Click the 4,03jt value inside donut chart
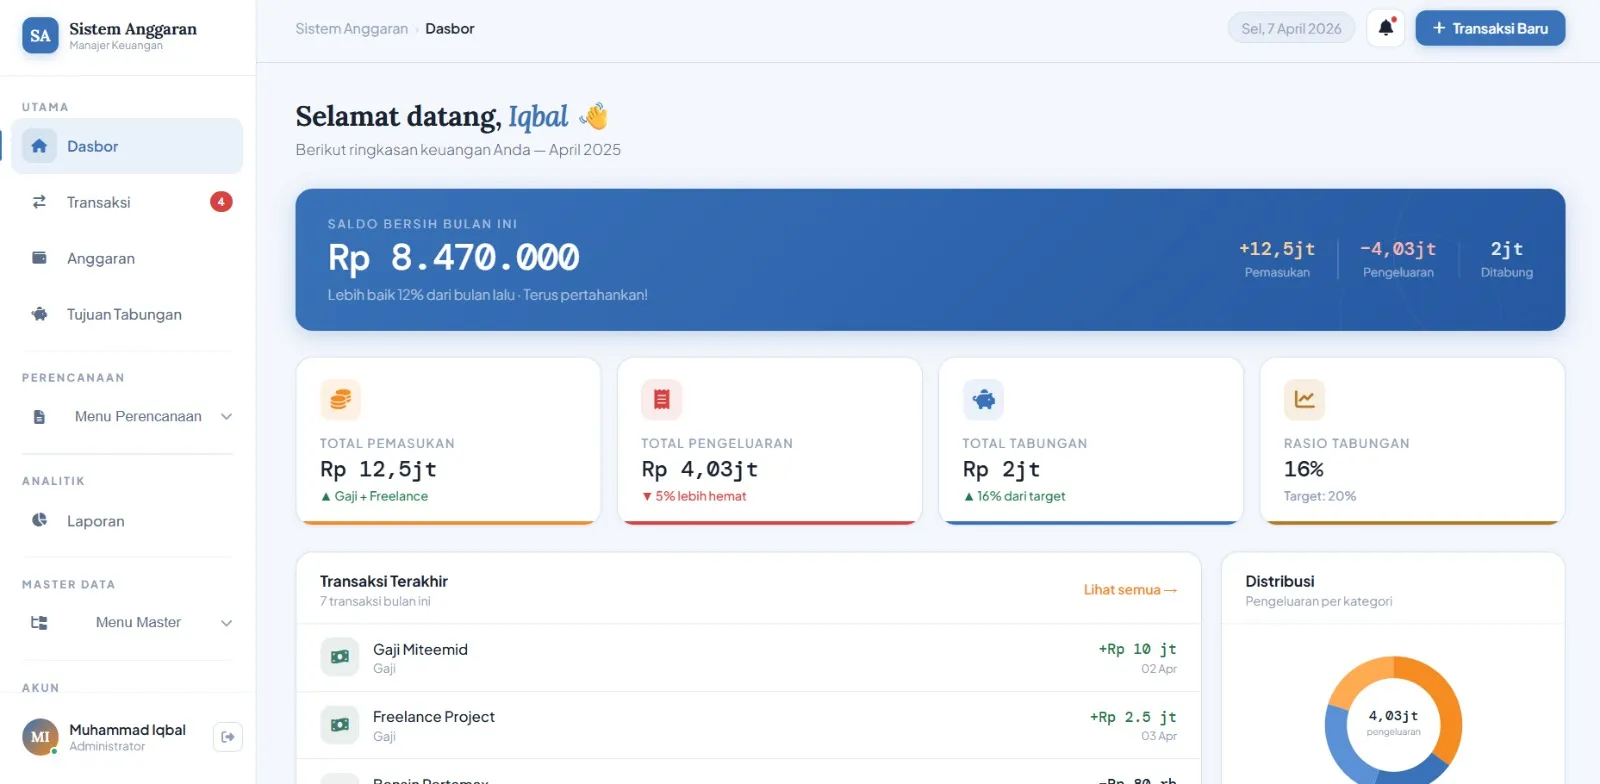 (1393, 716)
